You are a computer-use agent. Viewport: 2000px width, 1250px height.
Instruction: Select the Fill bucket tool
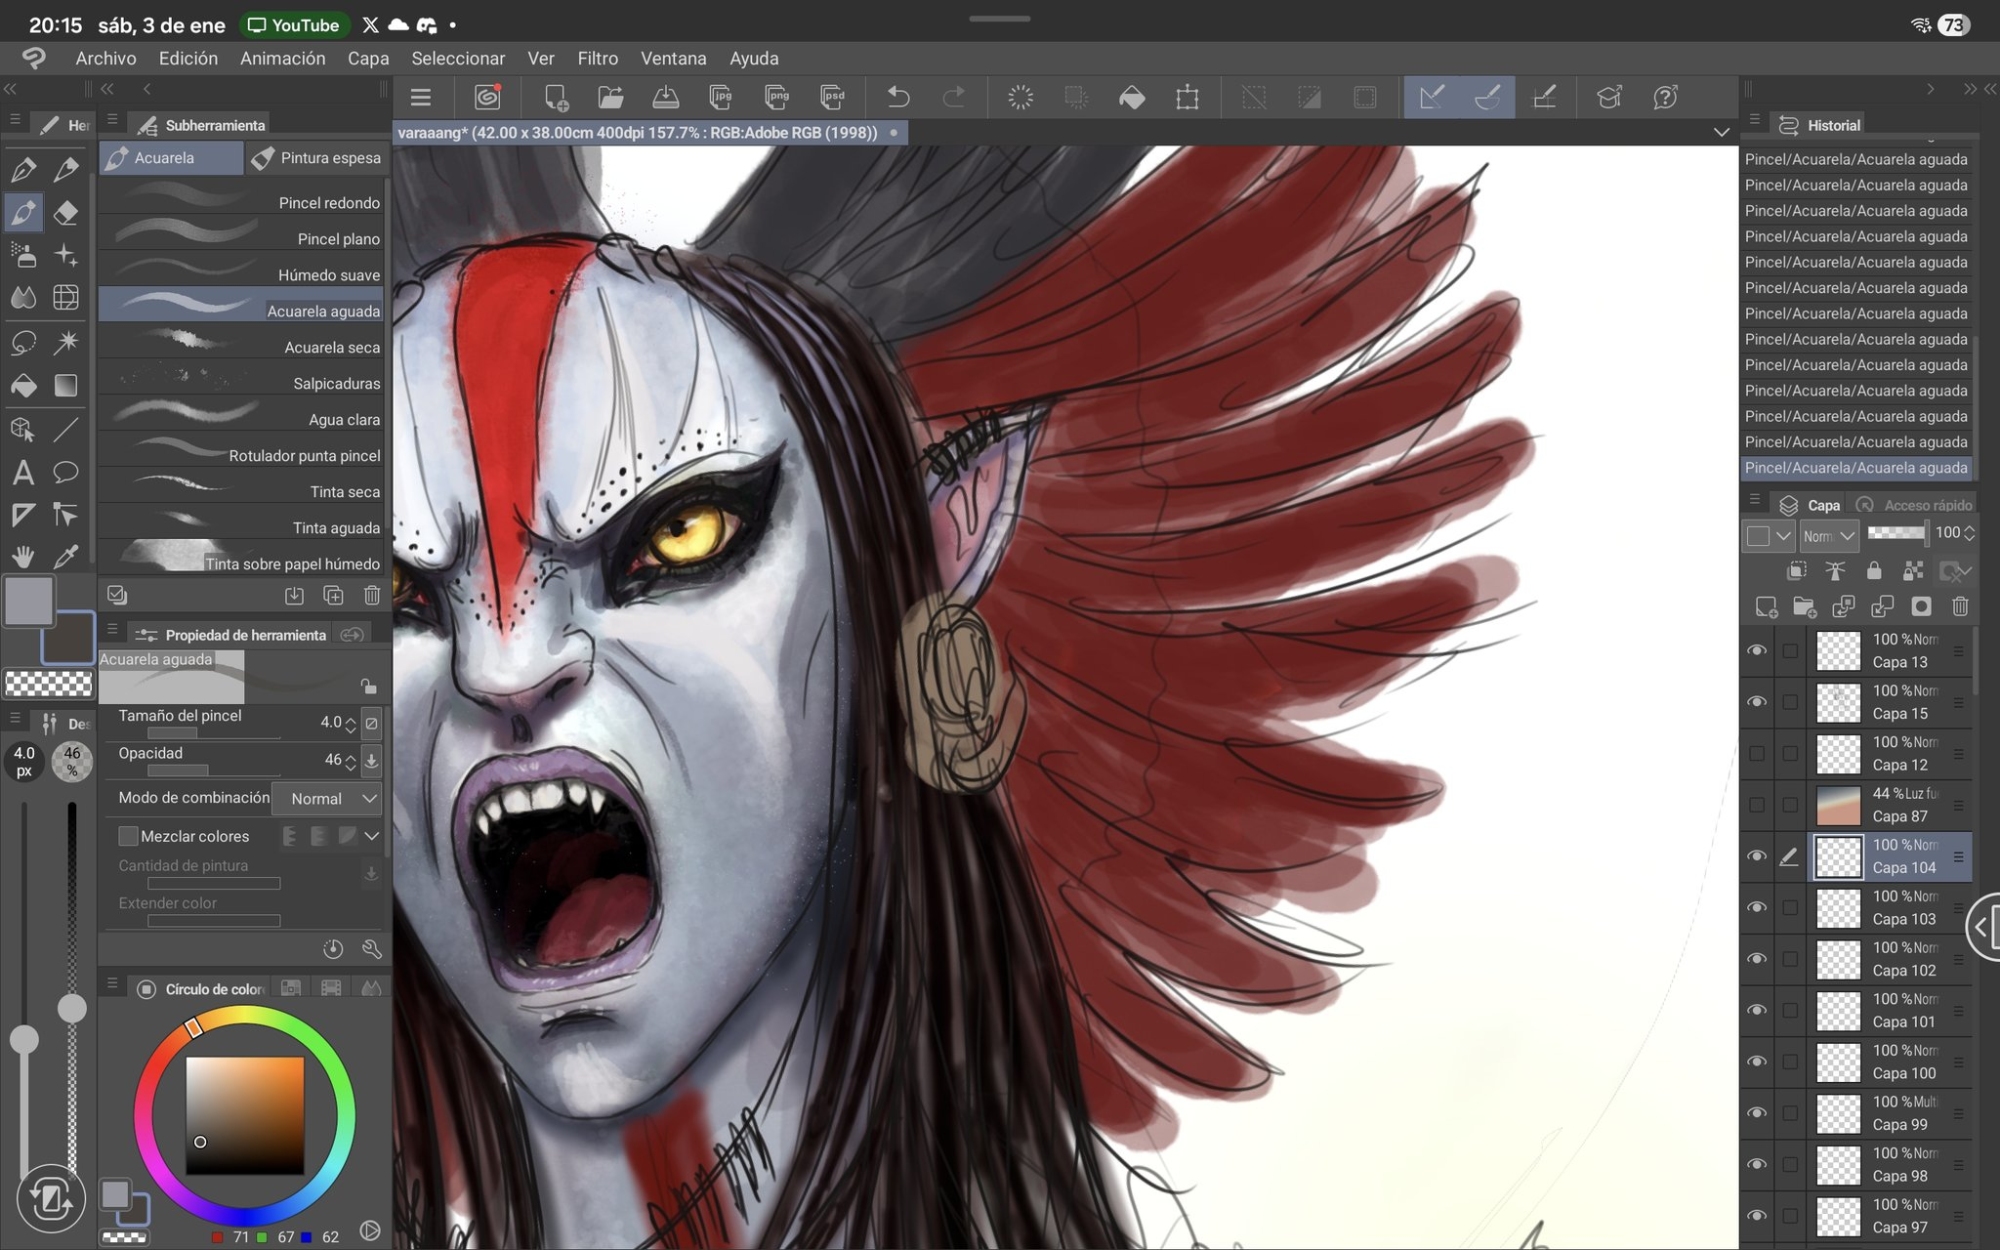coord(23,385)
